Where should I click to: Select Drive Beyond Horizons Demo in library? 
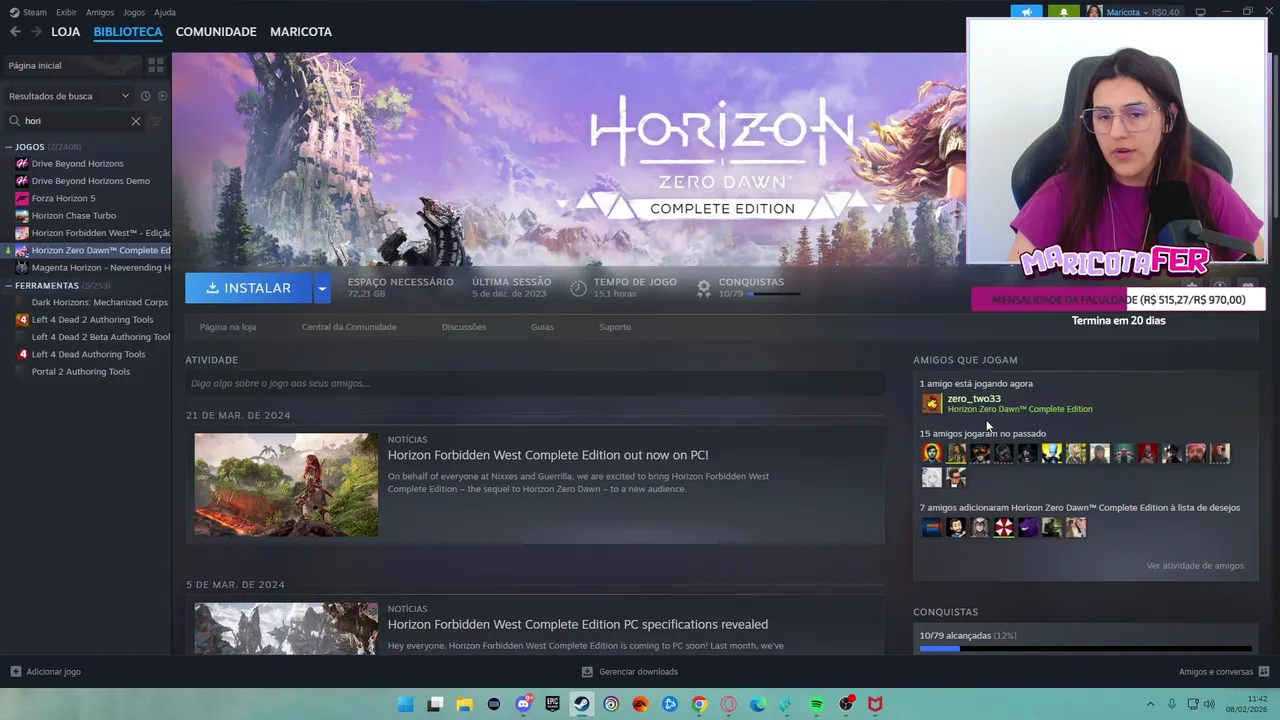pyautogui.click(x=90, y=181)
